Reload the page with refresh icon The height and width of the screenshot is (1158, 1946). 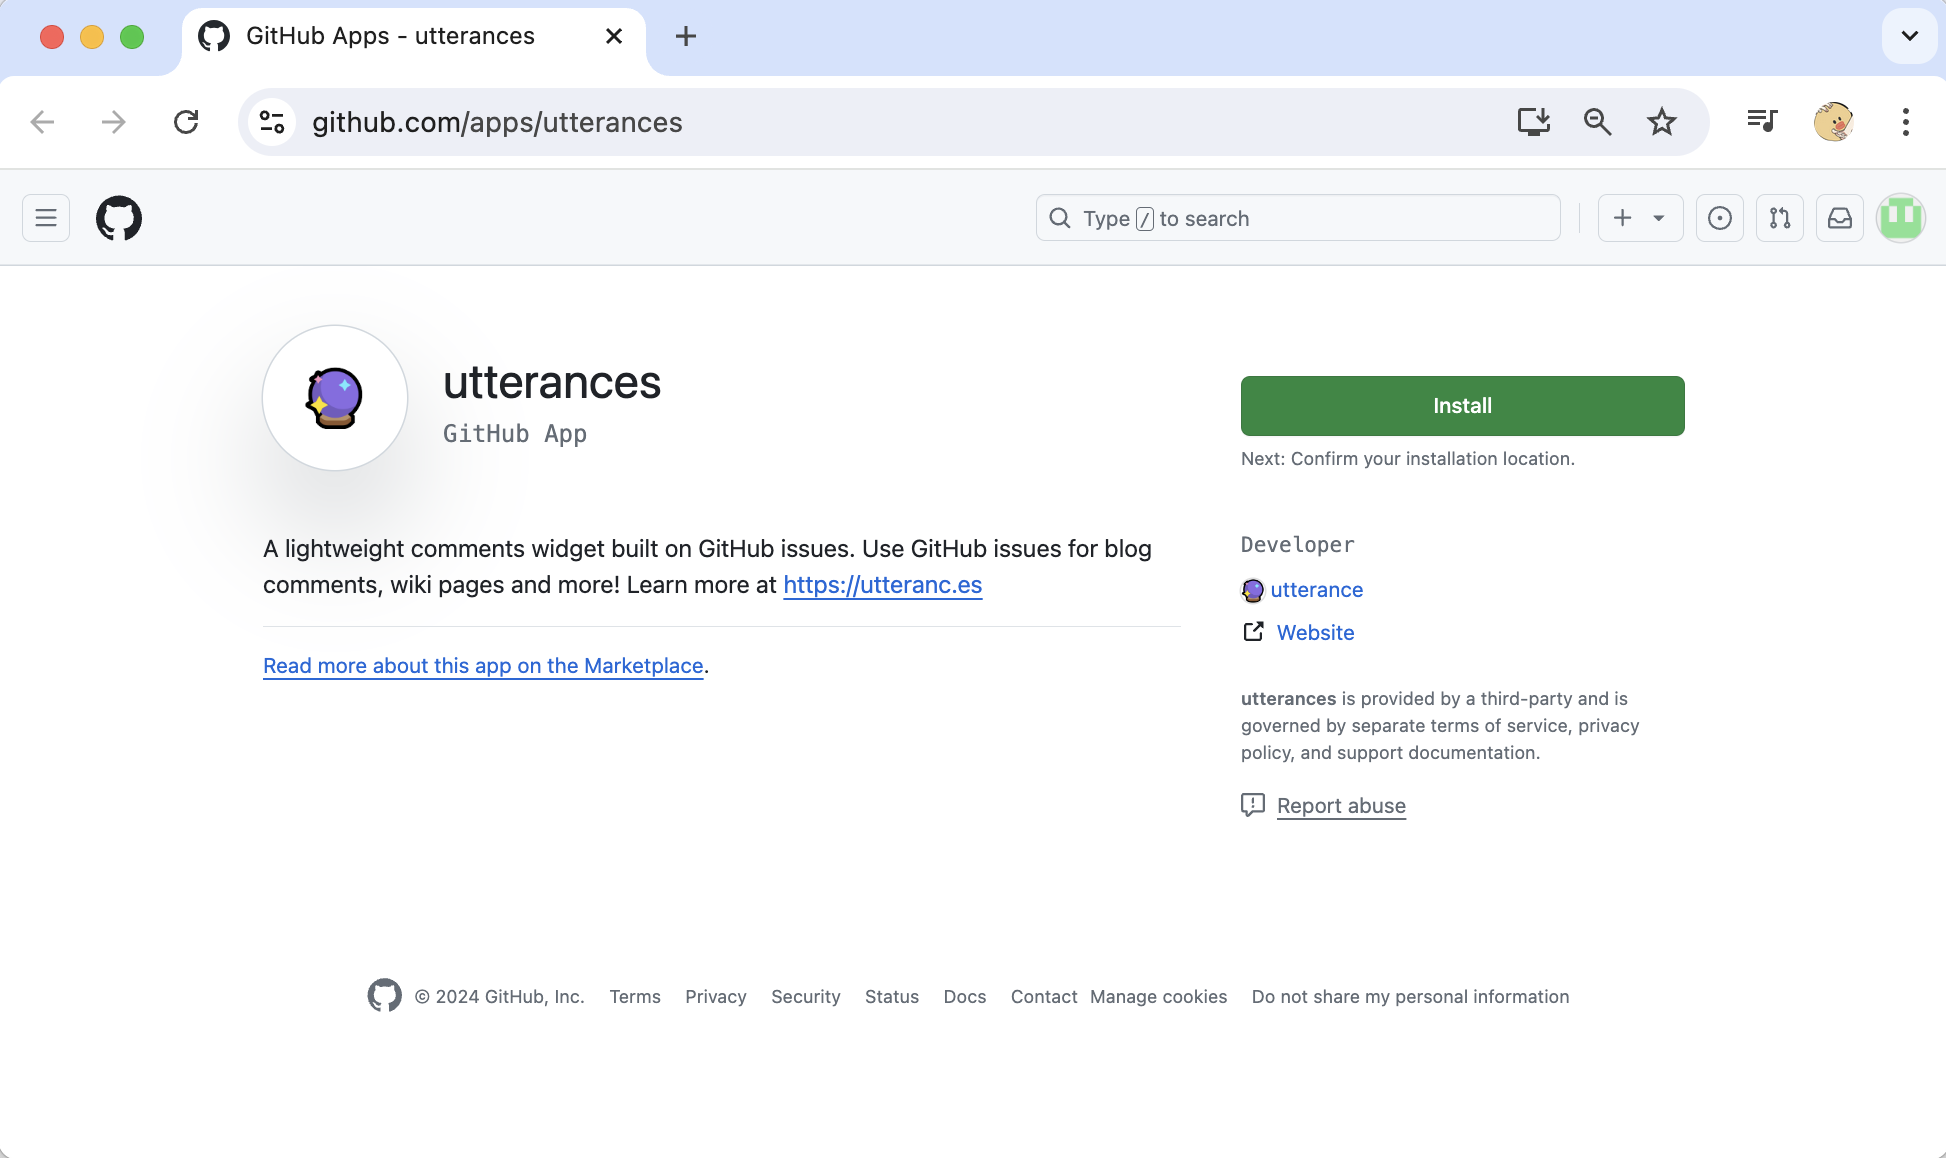tap(186, 122)
